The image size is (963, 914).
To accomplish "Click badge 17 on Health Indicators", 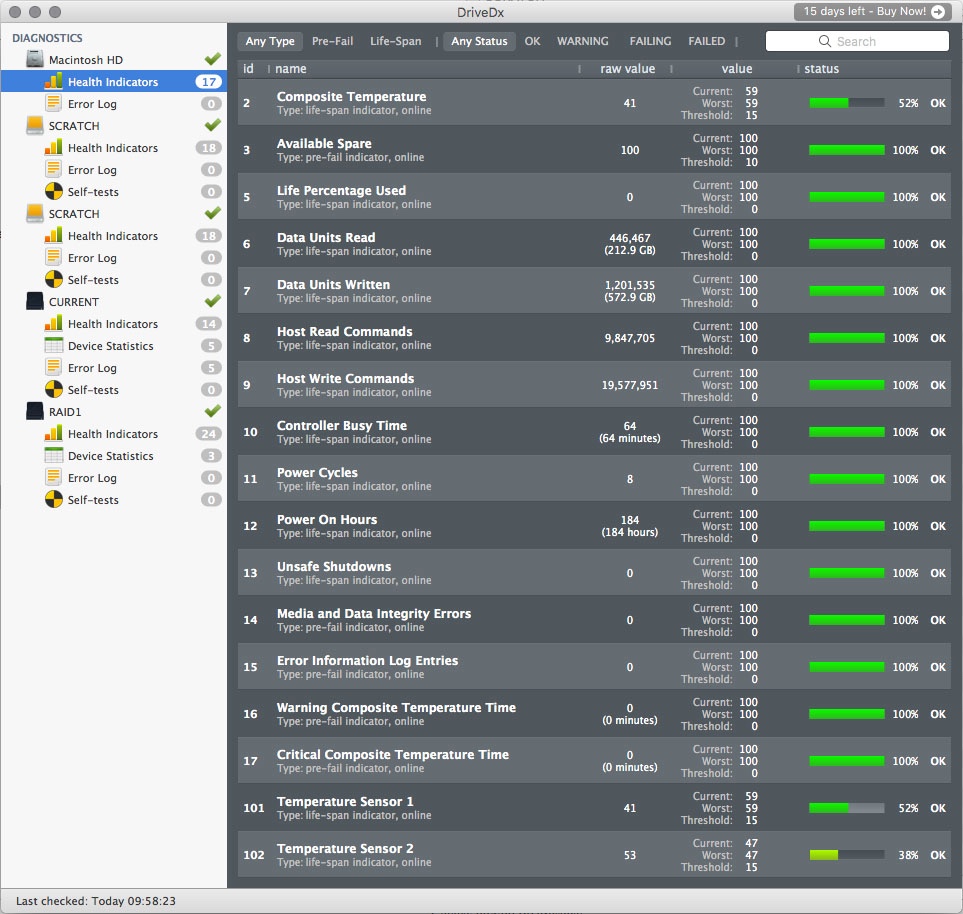I will 209,82.
